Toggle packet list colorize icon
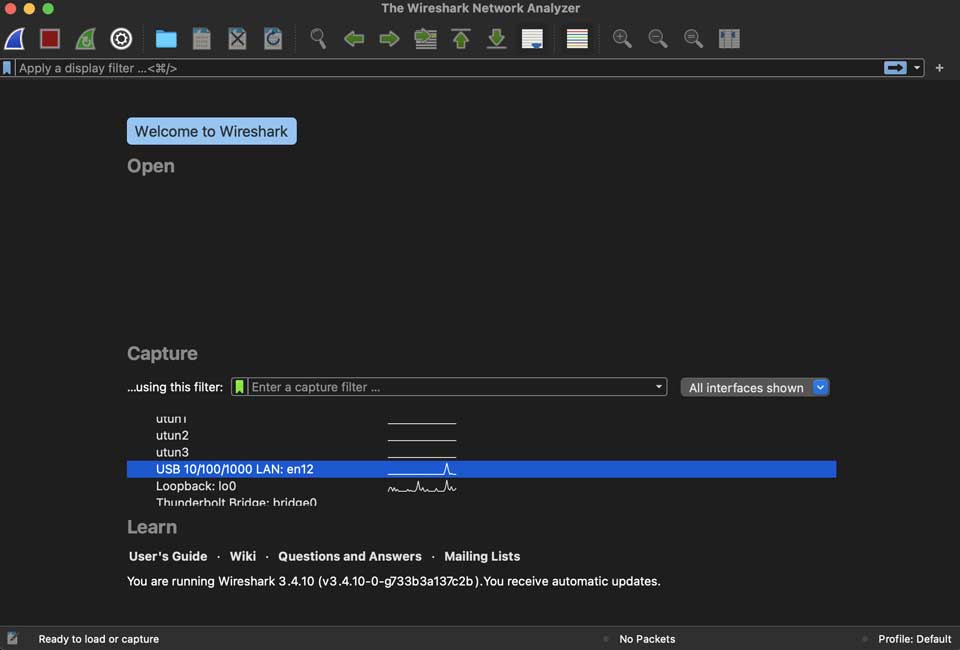Viewport: 960px width, 650px height. (x=577, y=39)
